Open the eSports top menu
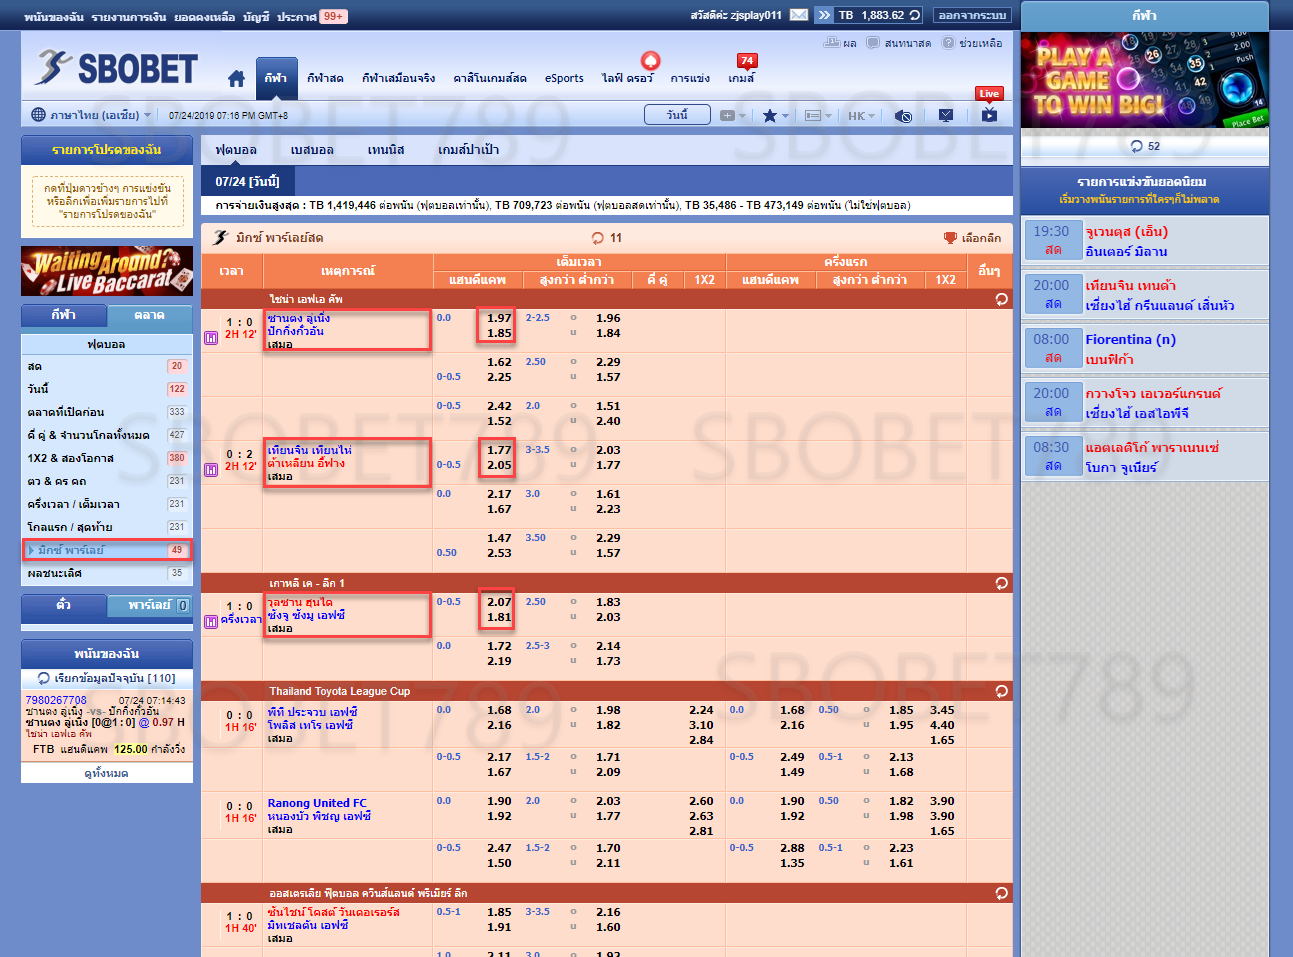This screenshot has height=957, width=1293. point(564,78)
